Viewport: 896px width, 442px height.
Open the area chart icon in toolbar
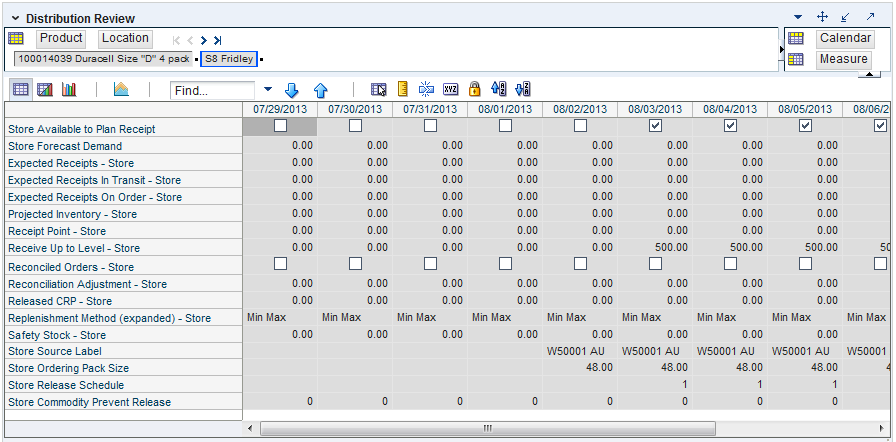(x=121, y=89)
